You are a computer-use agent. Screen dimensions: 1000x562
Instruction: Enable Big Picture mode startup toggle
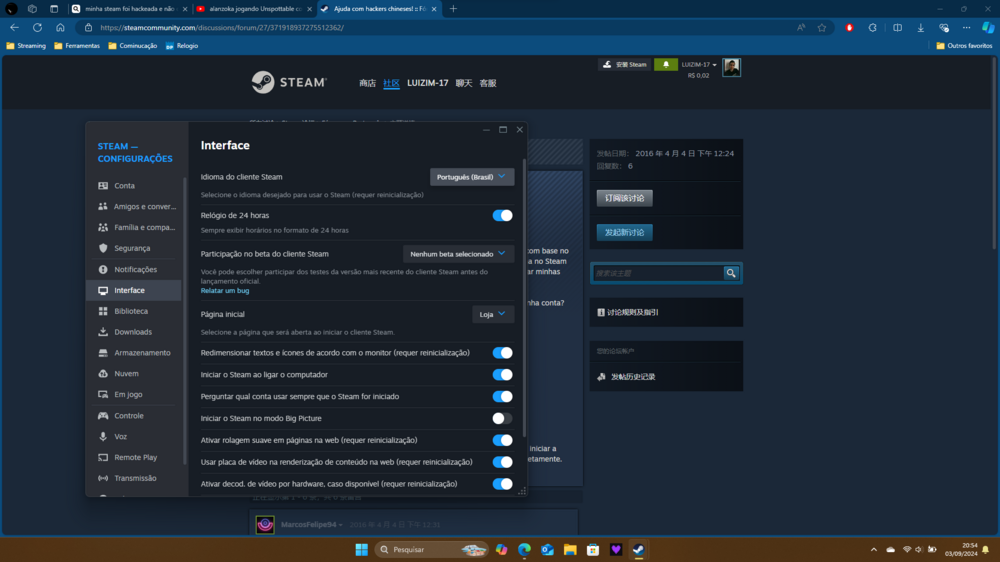click(502, 419)
